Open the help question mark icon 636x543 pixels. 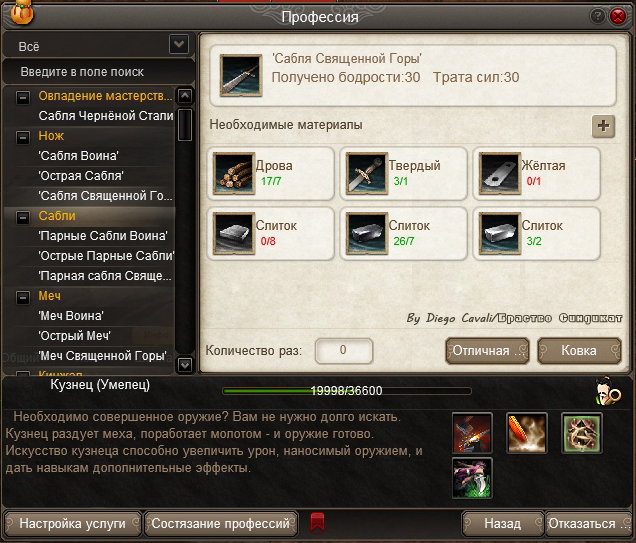[597, 16]
